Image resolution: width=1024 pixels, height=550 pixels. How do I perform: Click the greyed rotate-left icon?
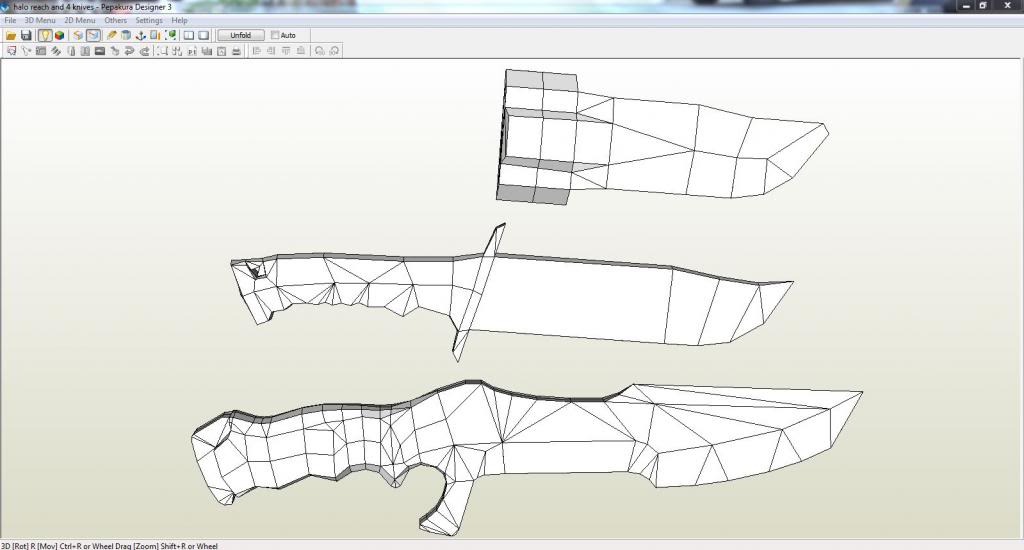coord(319,51)
